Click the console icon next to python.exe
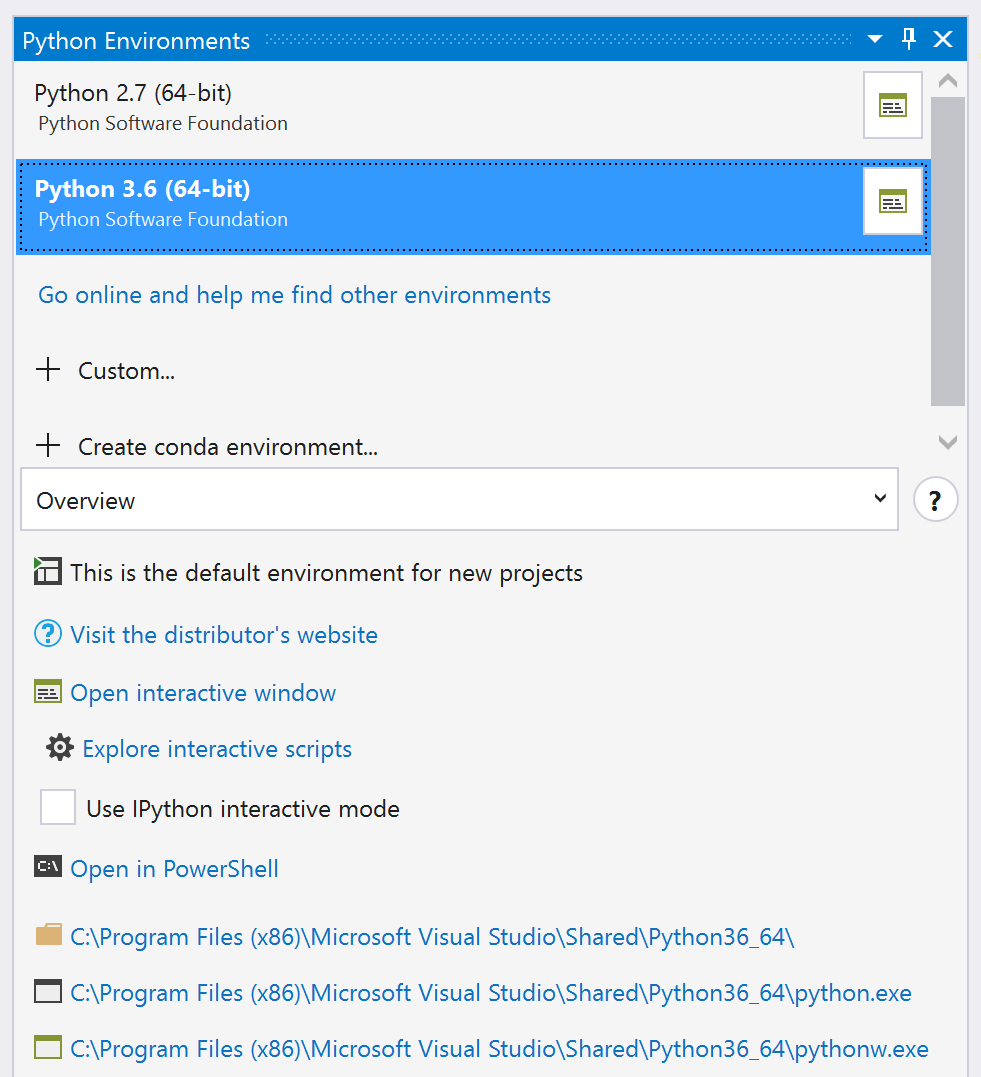 point(47,992)
